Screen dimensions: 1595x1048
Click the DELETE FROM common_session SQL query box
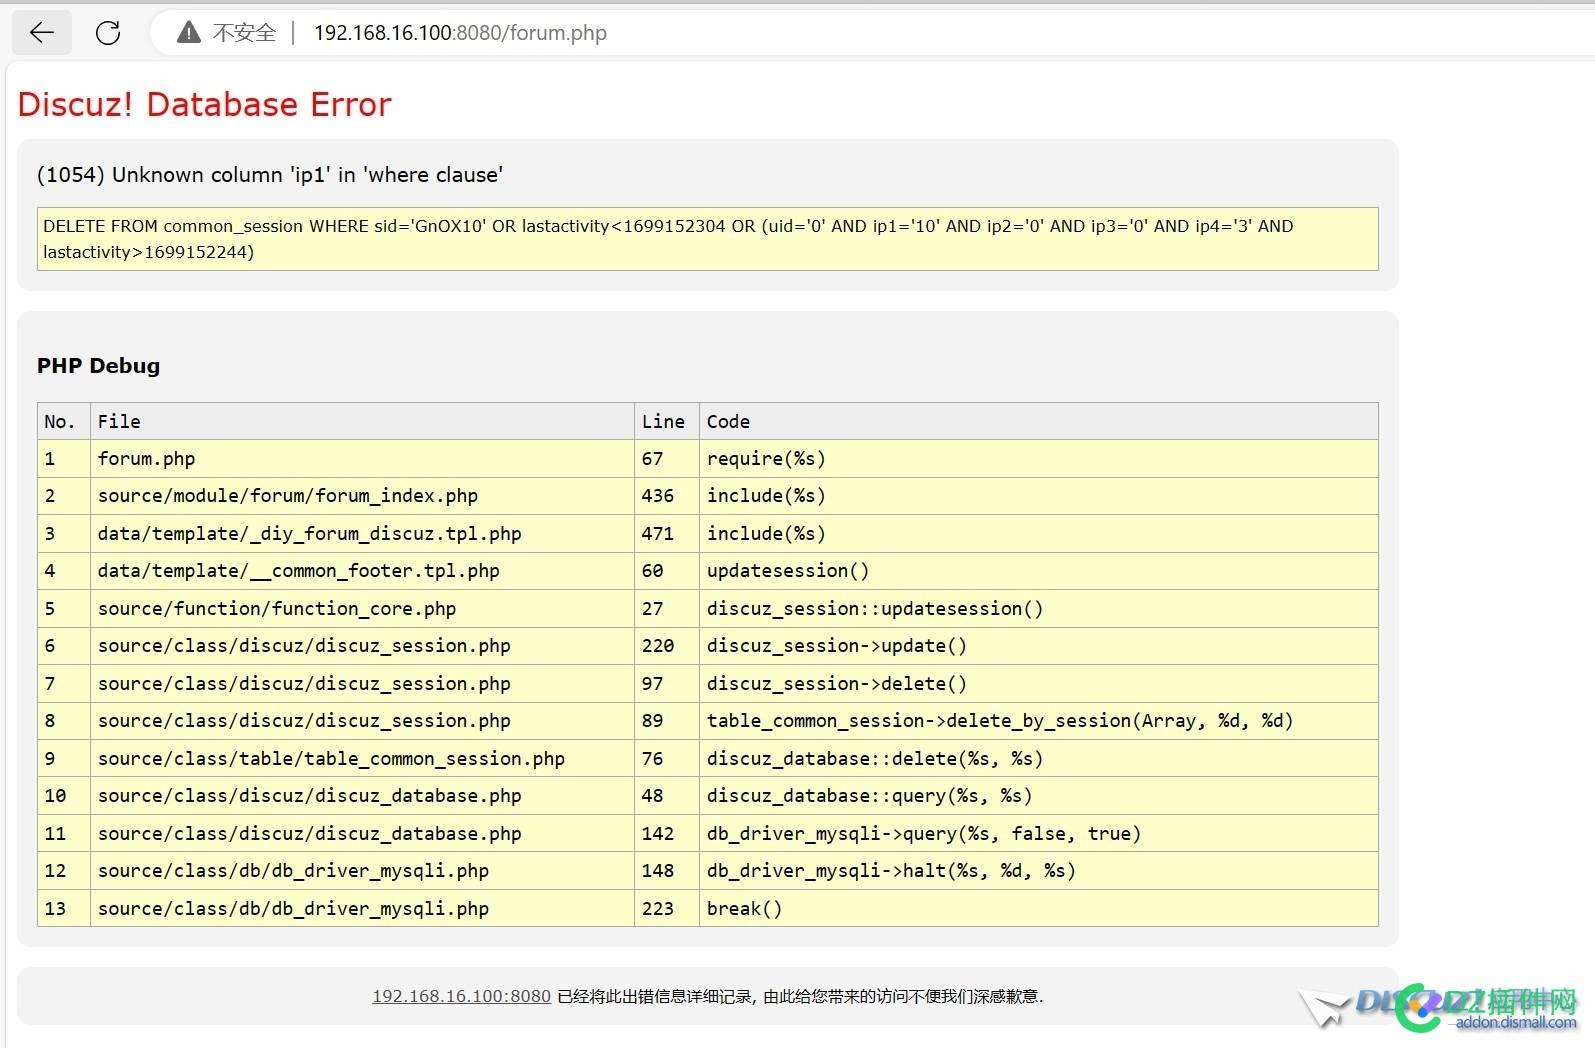[x=707, y=239]
